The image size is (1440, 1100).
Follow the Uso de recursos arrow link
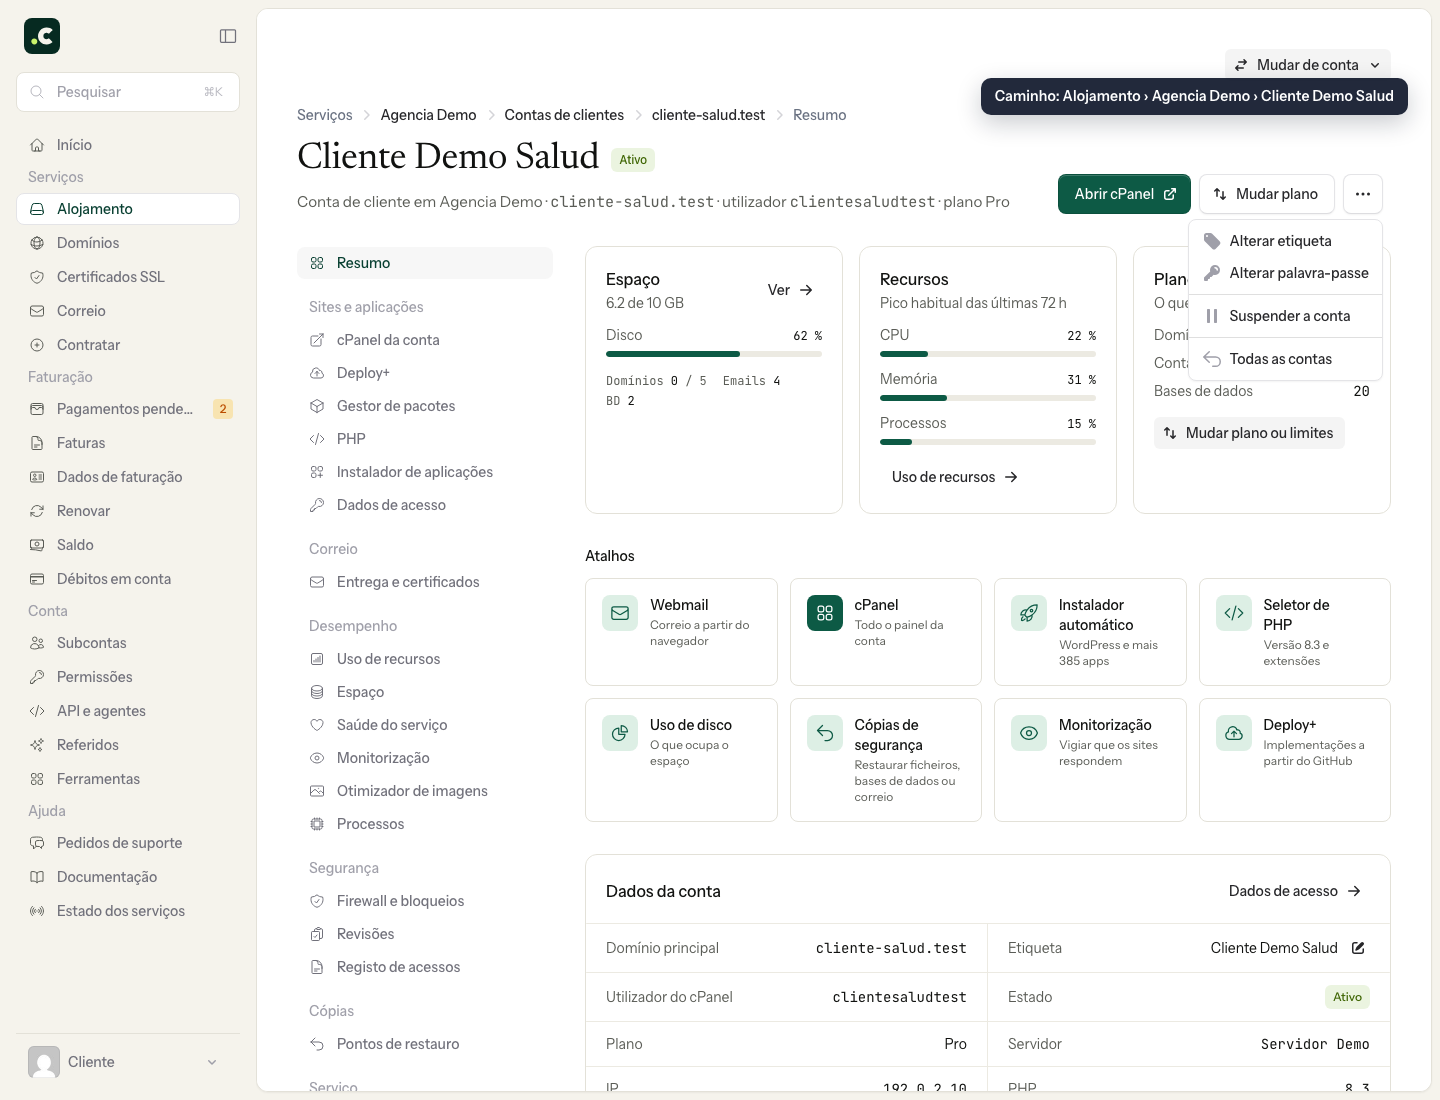(955, 477)
